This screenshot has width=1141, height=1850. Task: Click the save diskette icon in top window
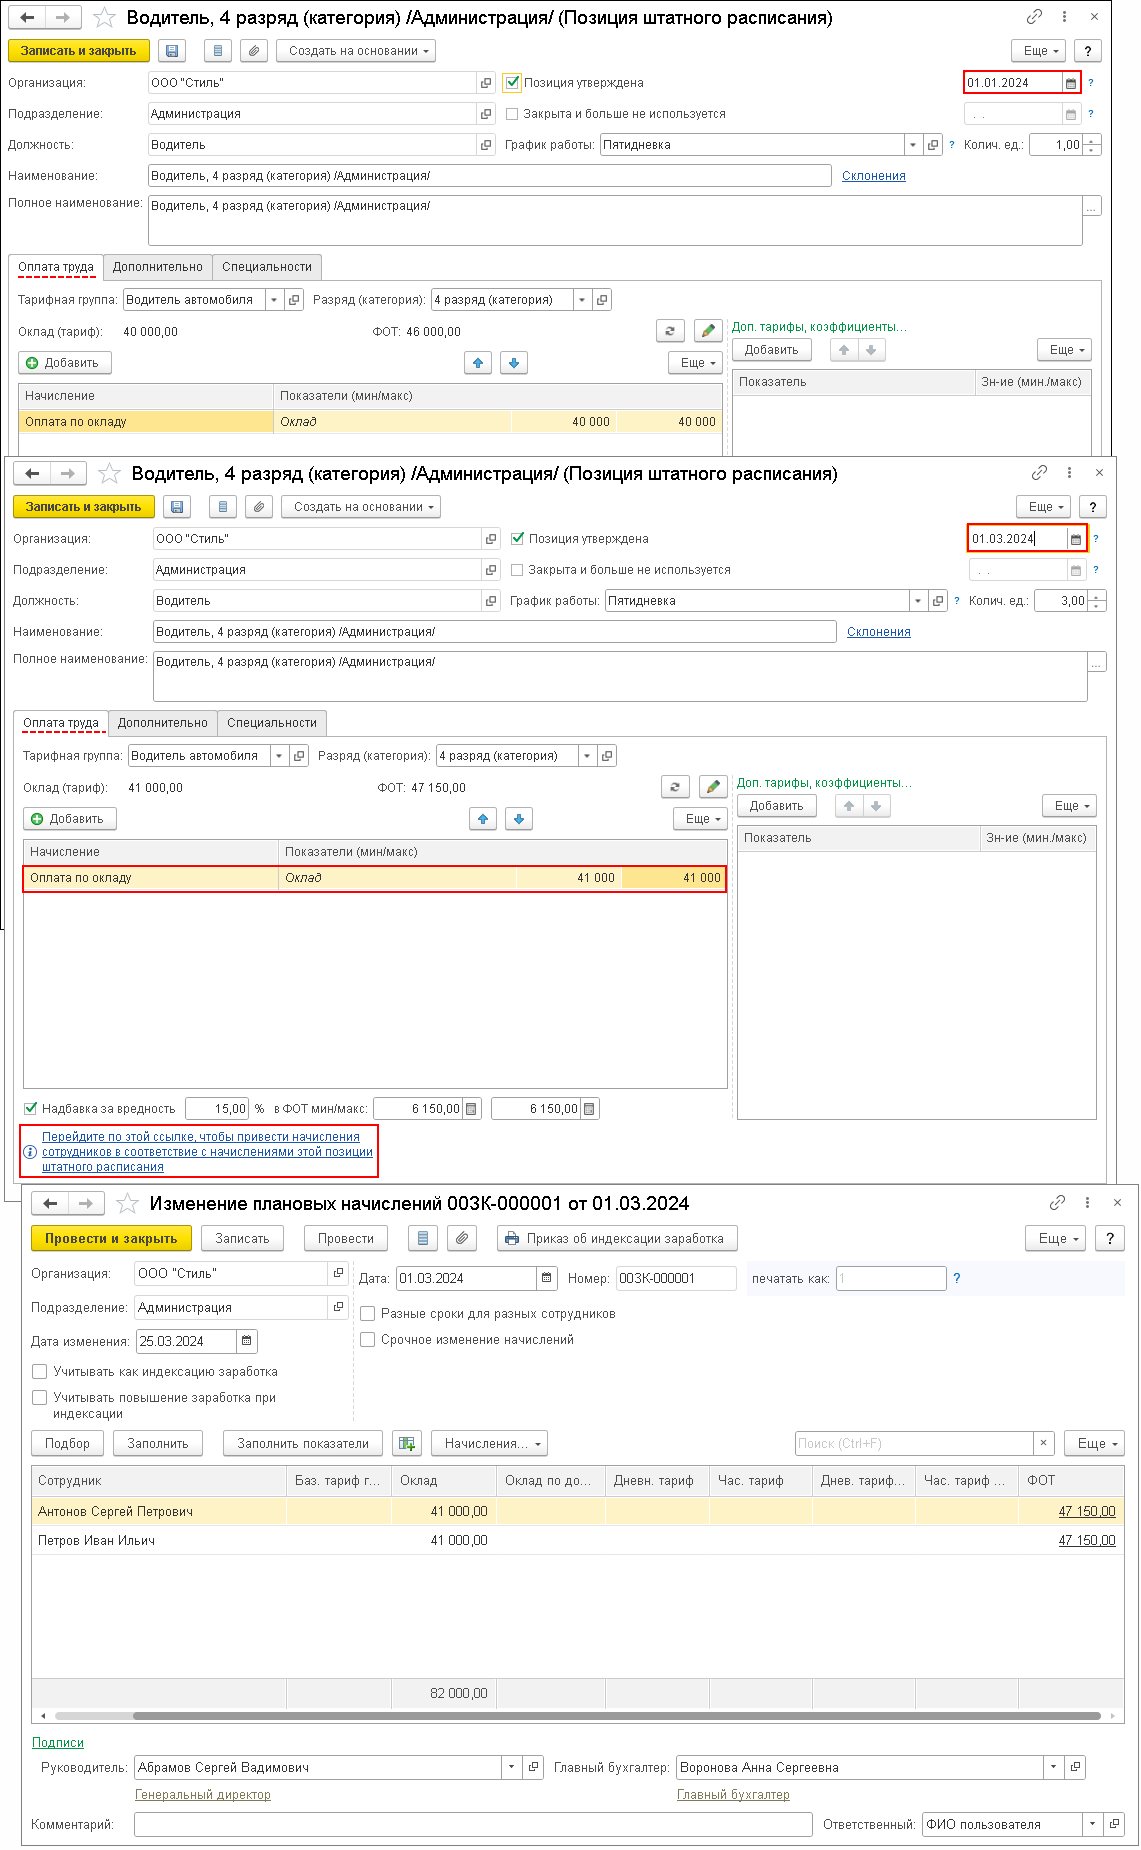[x=172, y=51]
